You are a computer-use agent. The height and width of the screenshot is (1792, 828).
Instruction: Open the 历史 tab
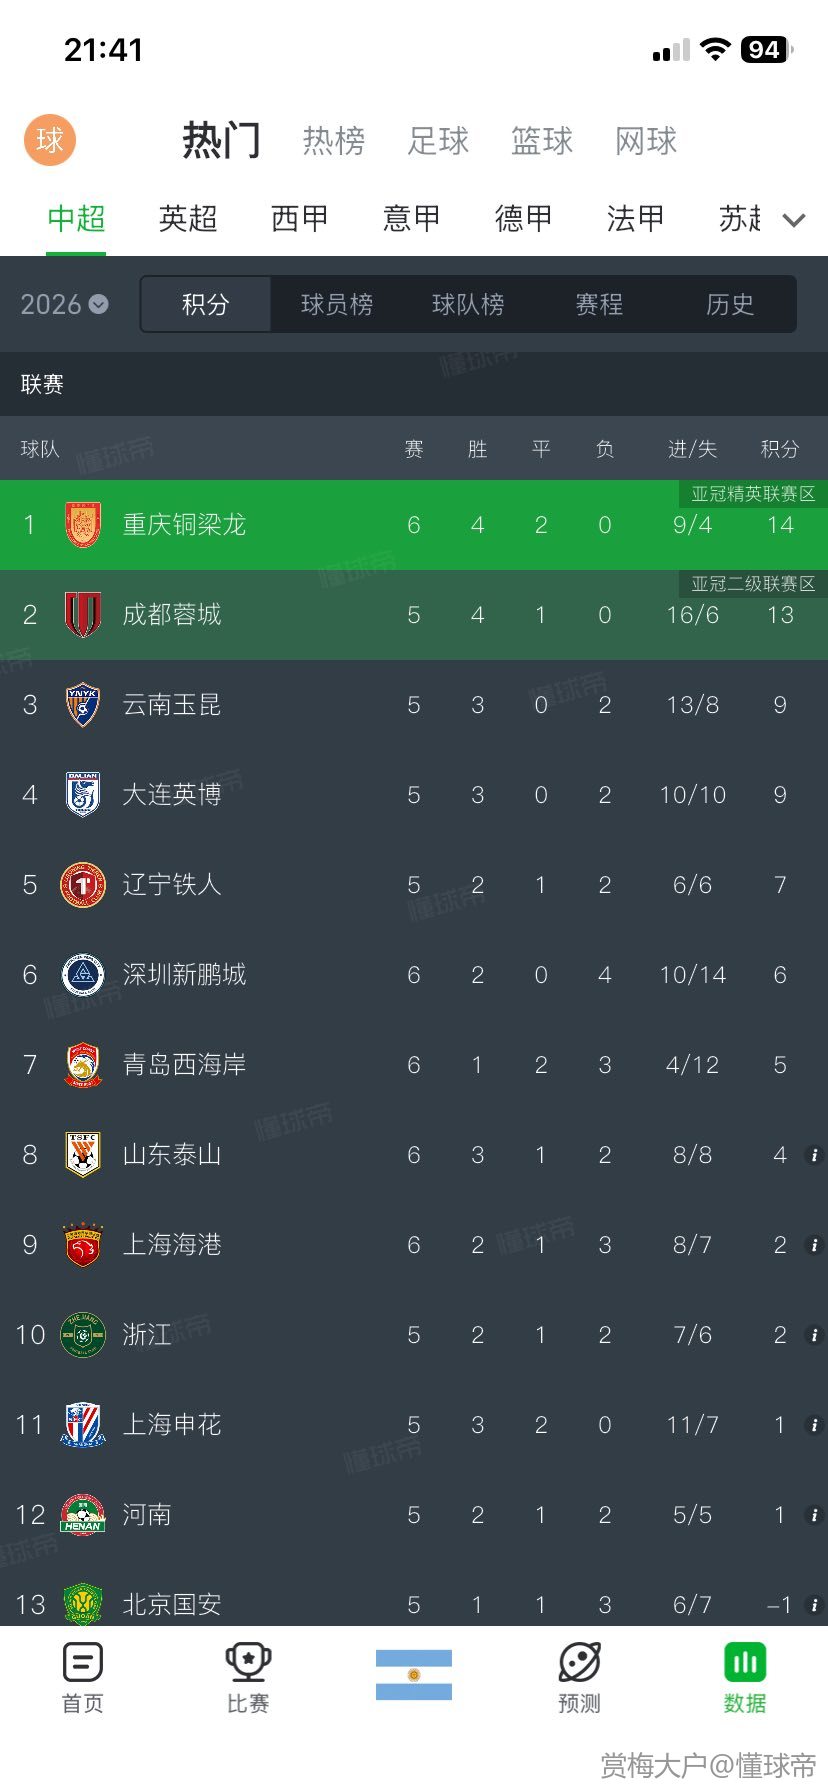[x=730, y=304]
